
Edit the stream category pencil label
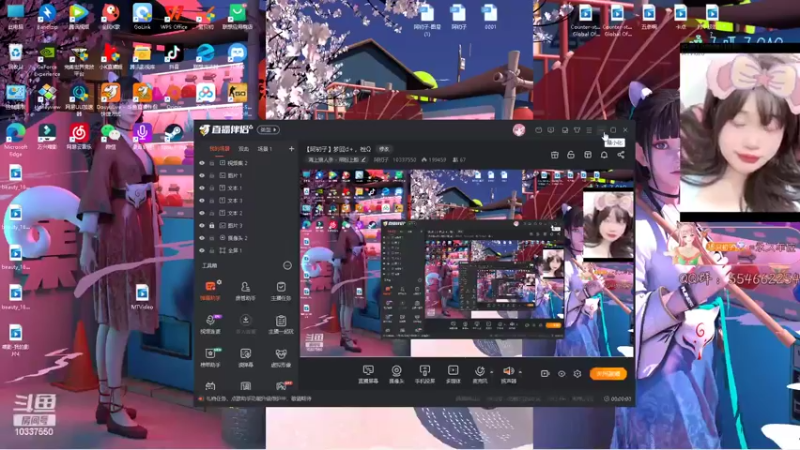click(337, 160)
